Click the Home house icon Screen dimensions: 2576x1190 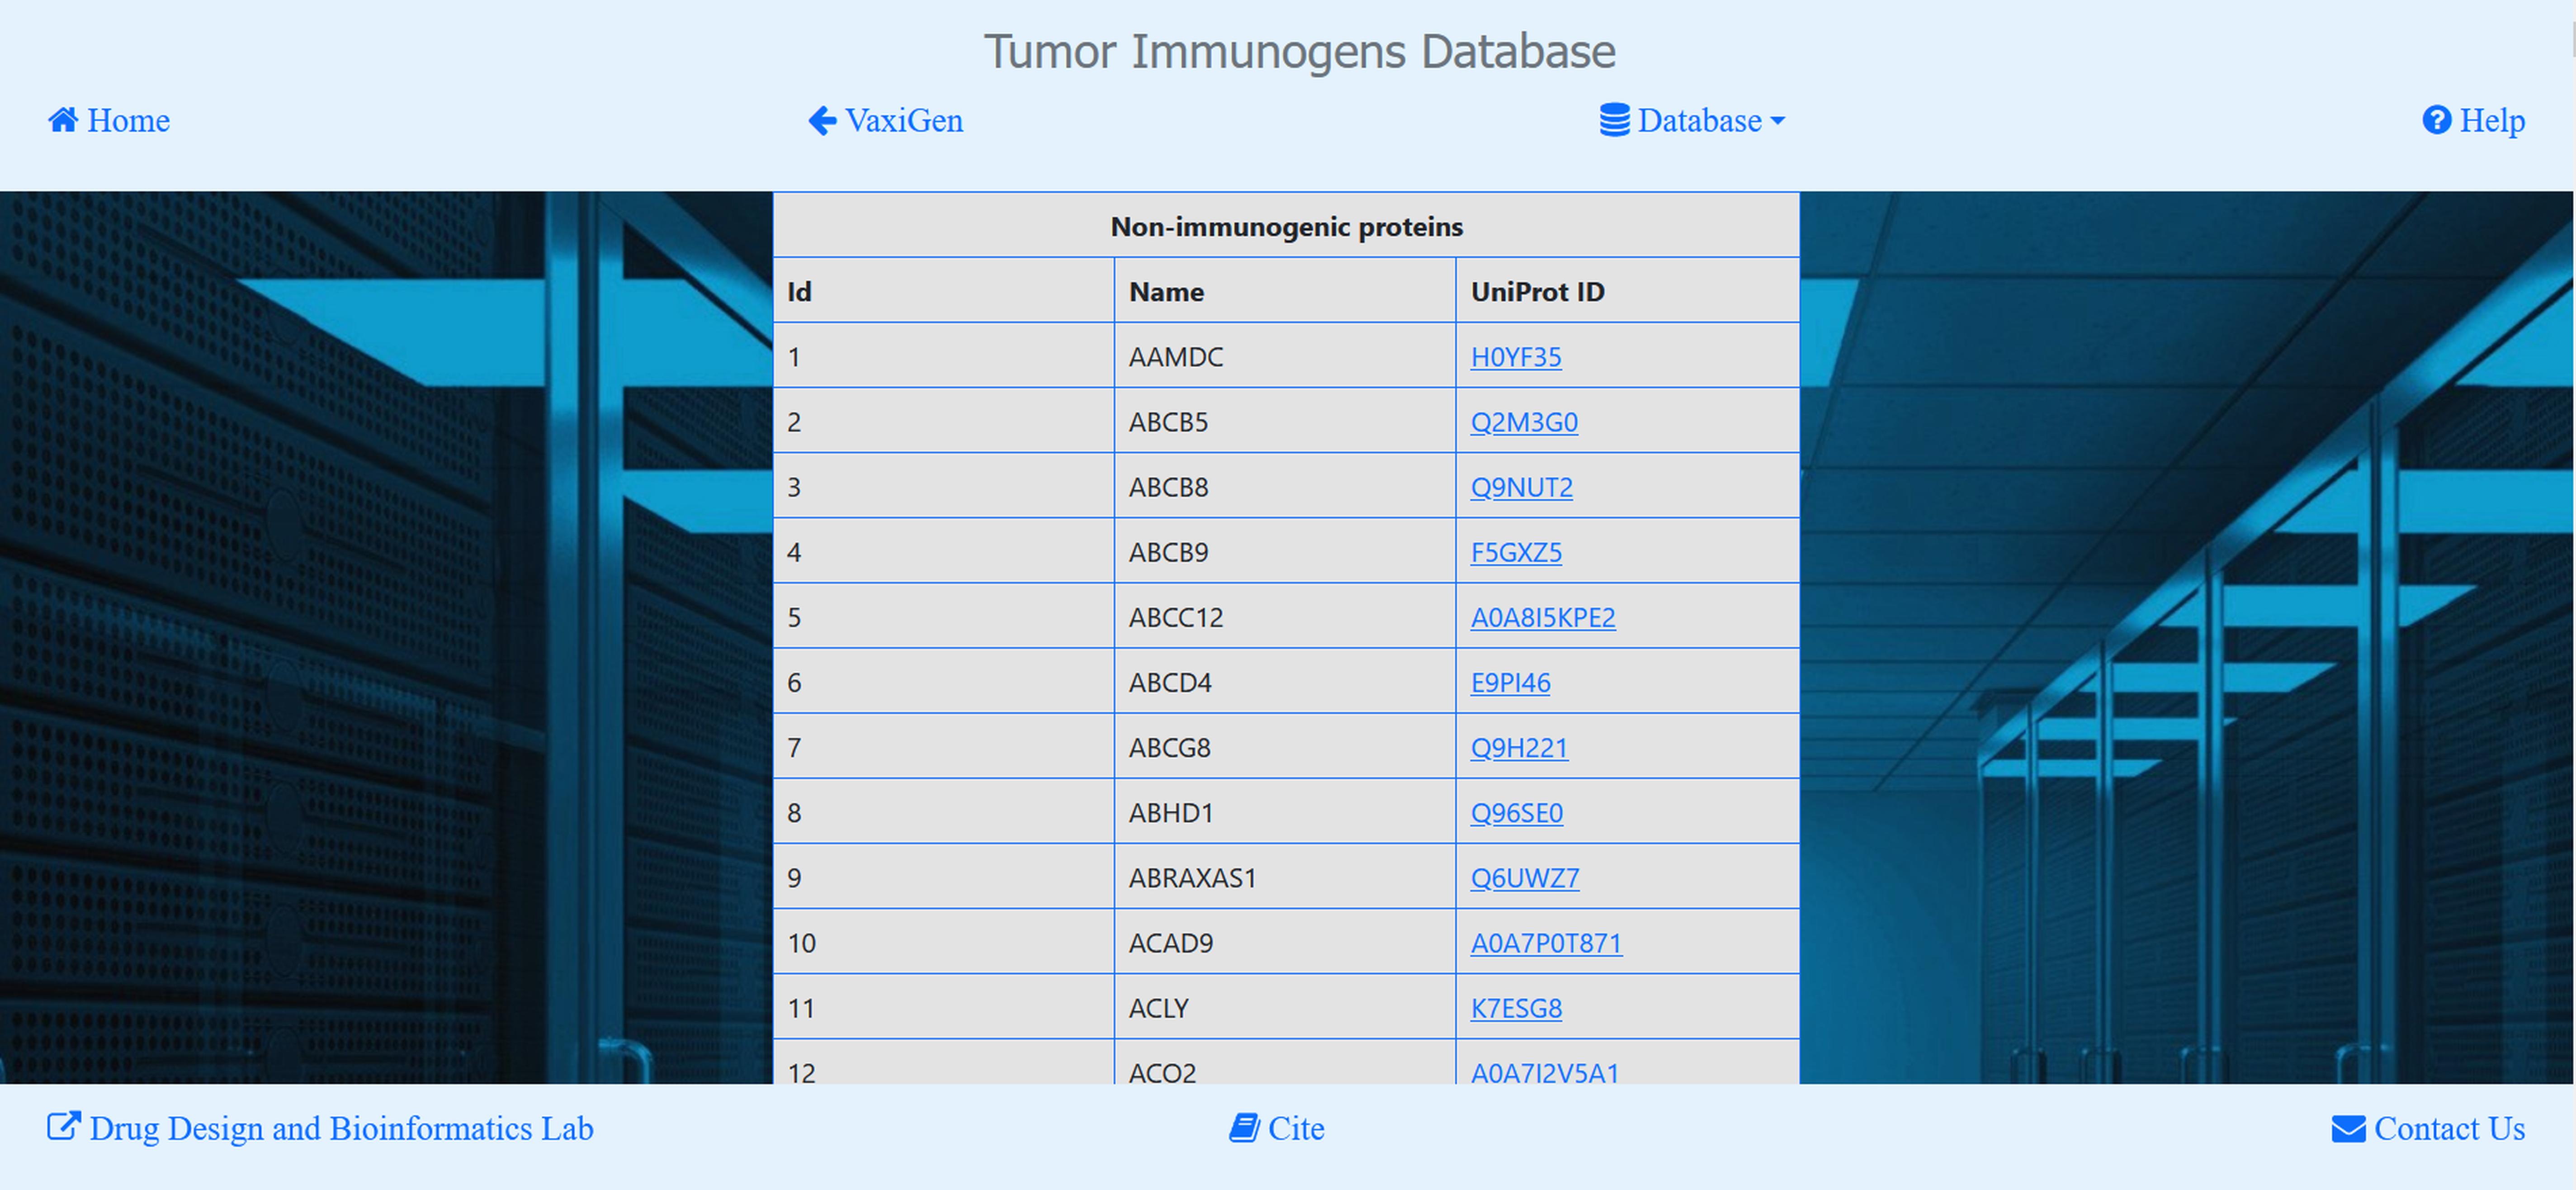tap(63, 120)
